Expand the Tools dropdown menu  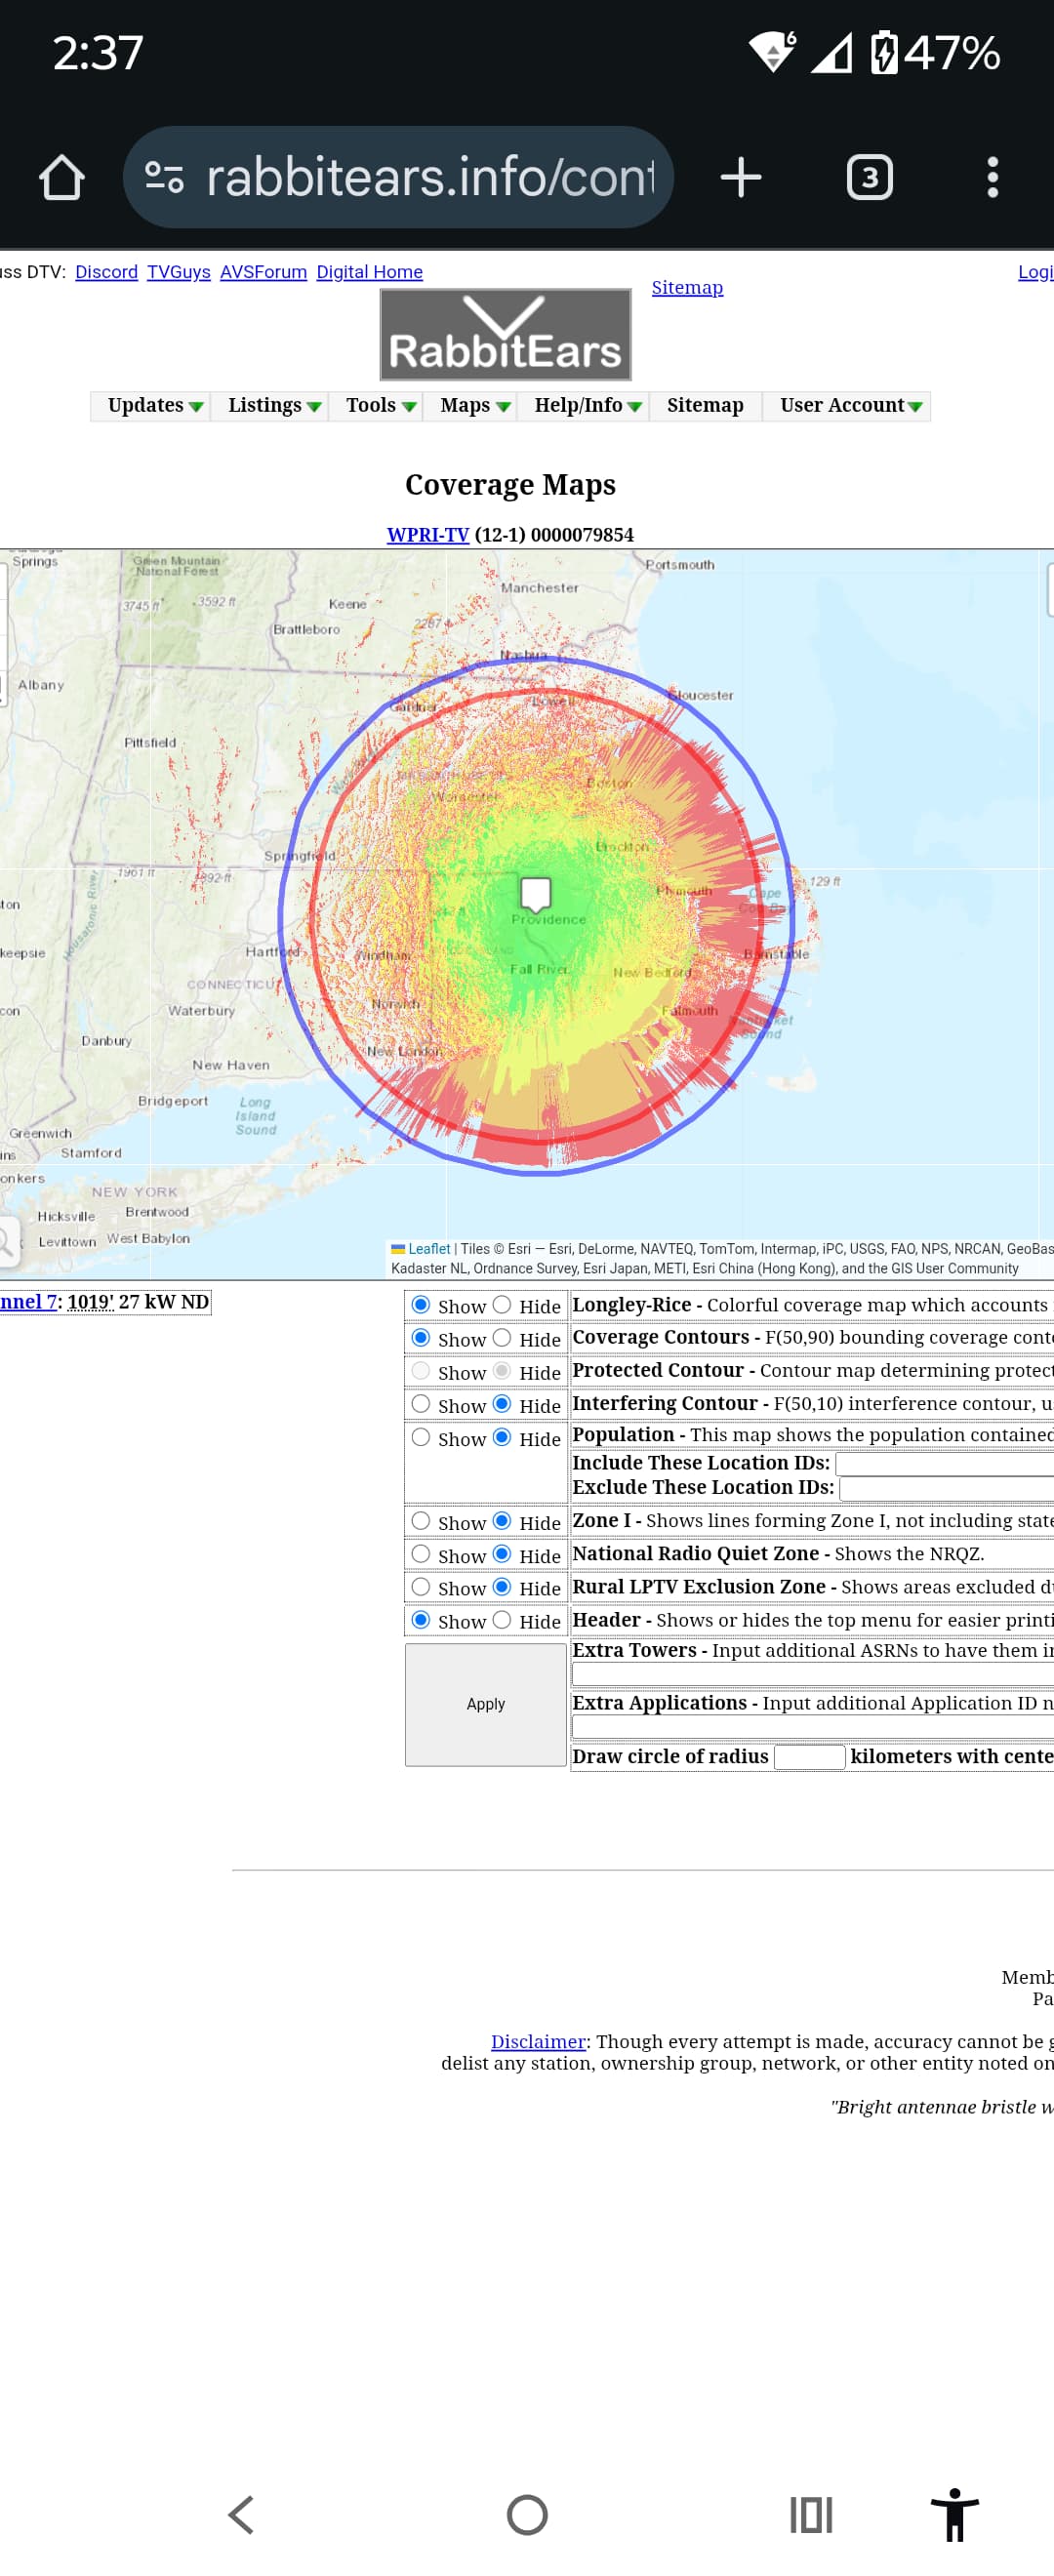(380, 405)
